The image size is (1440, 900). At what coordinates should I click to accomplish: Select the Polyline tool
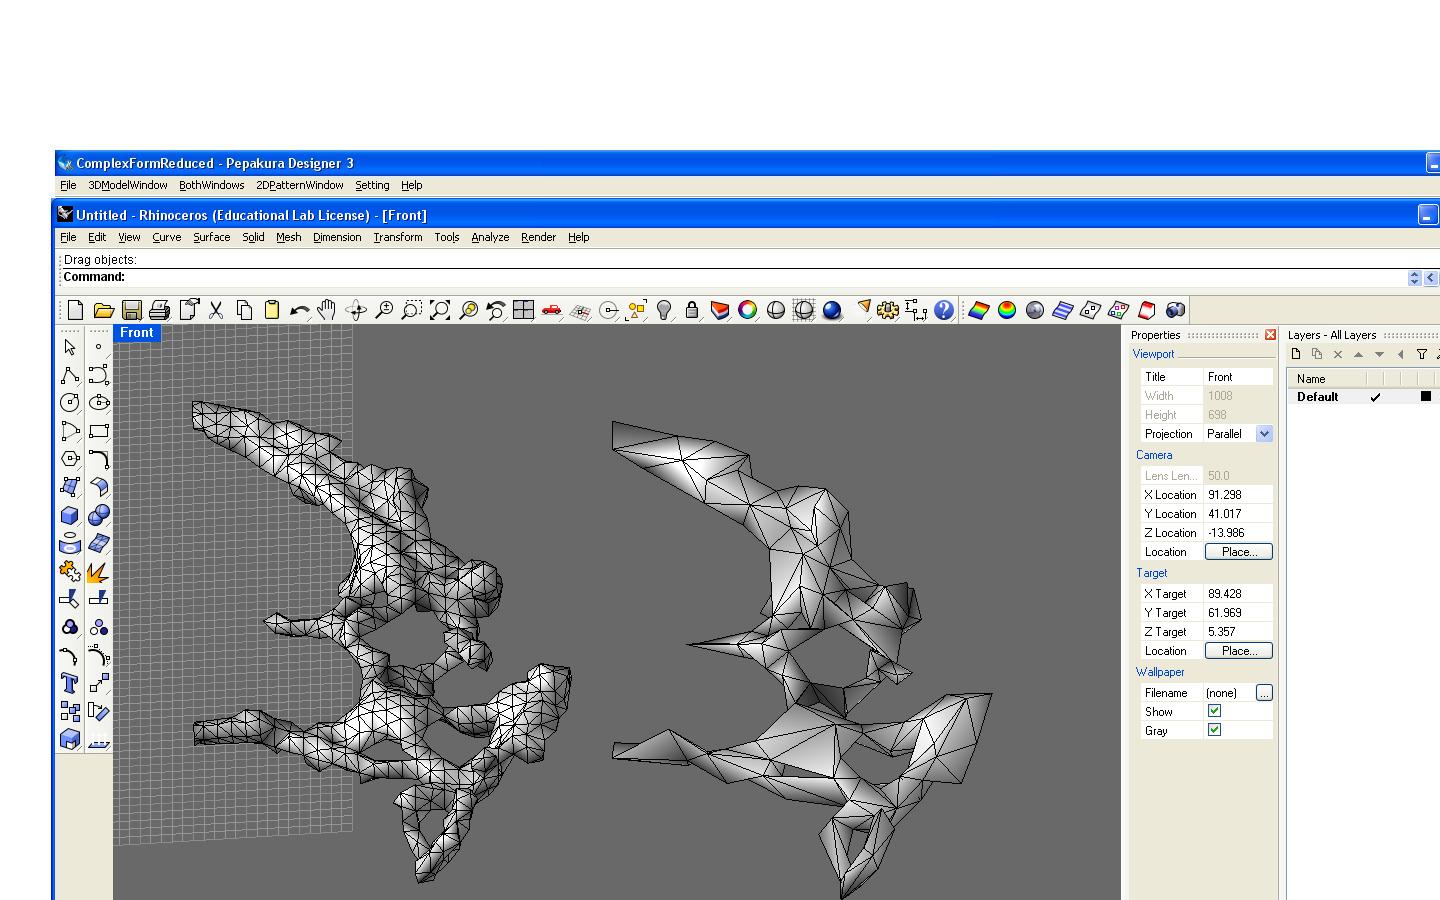(70, 375)
